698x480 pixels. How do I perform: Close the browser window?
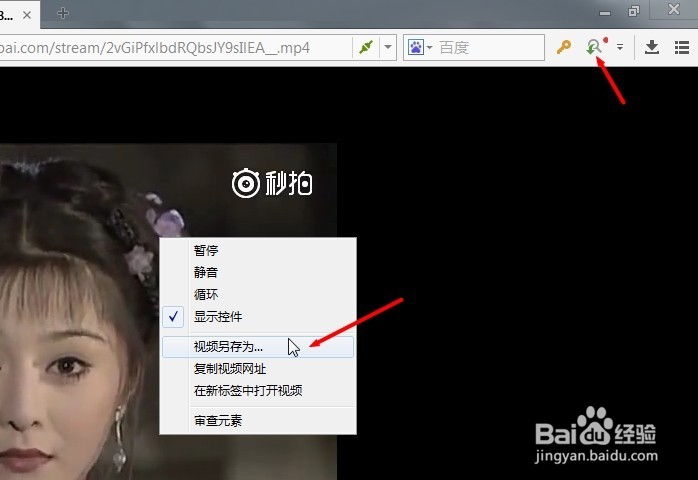click(x=674, y=9)
